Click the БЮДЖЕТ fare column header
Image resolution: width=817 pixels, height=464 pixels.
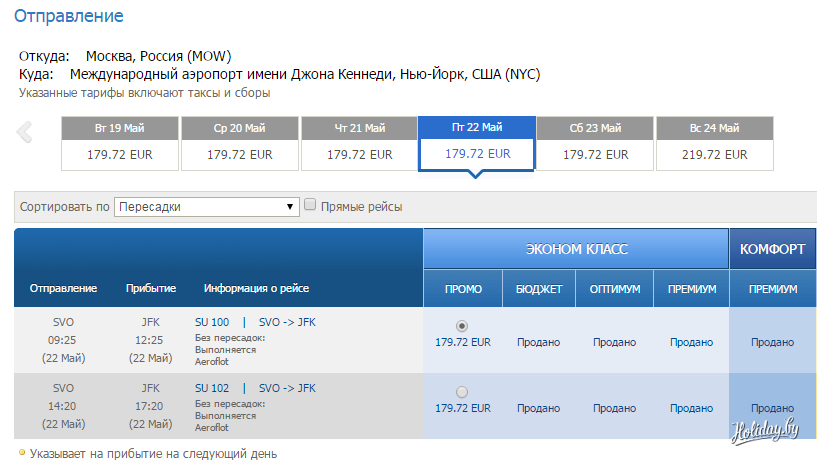click(539, 289)
